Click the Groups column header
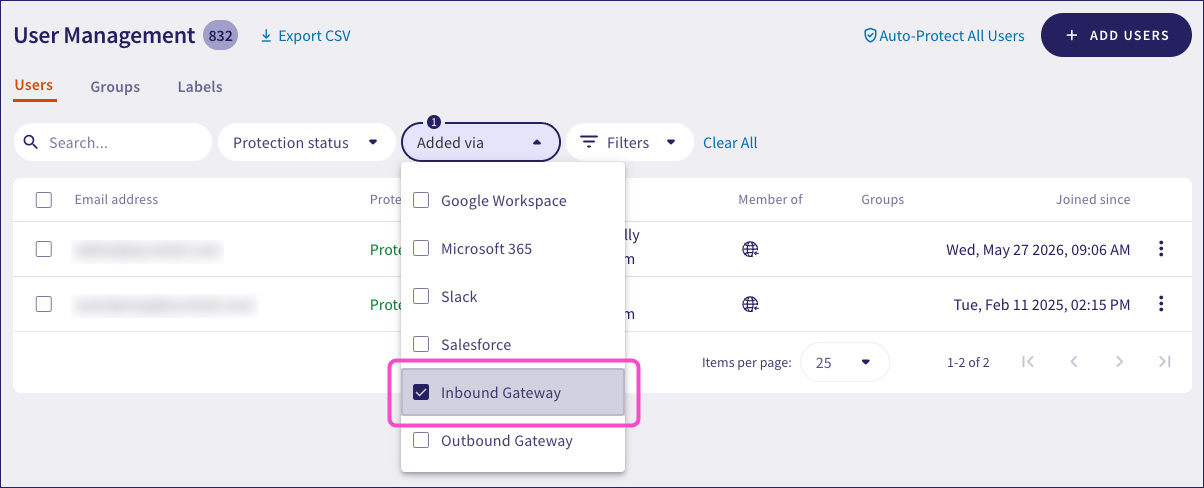 tap(882, 200)
